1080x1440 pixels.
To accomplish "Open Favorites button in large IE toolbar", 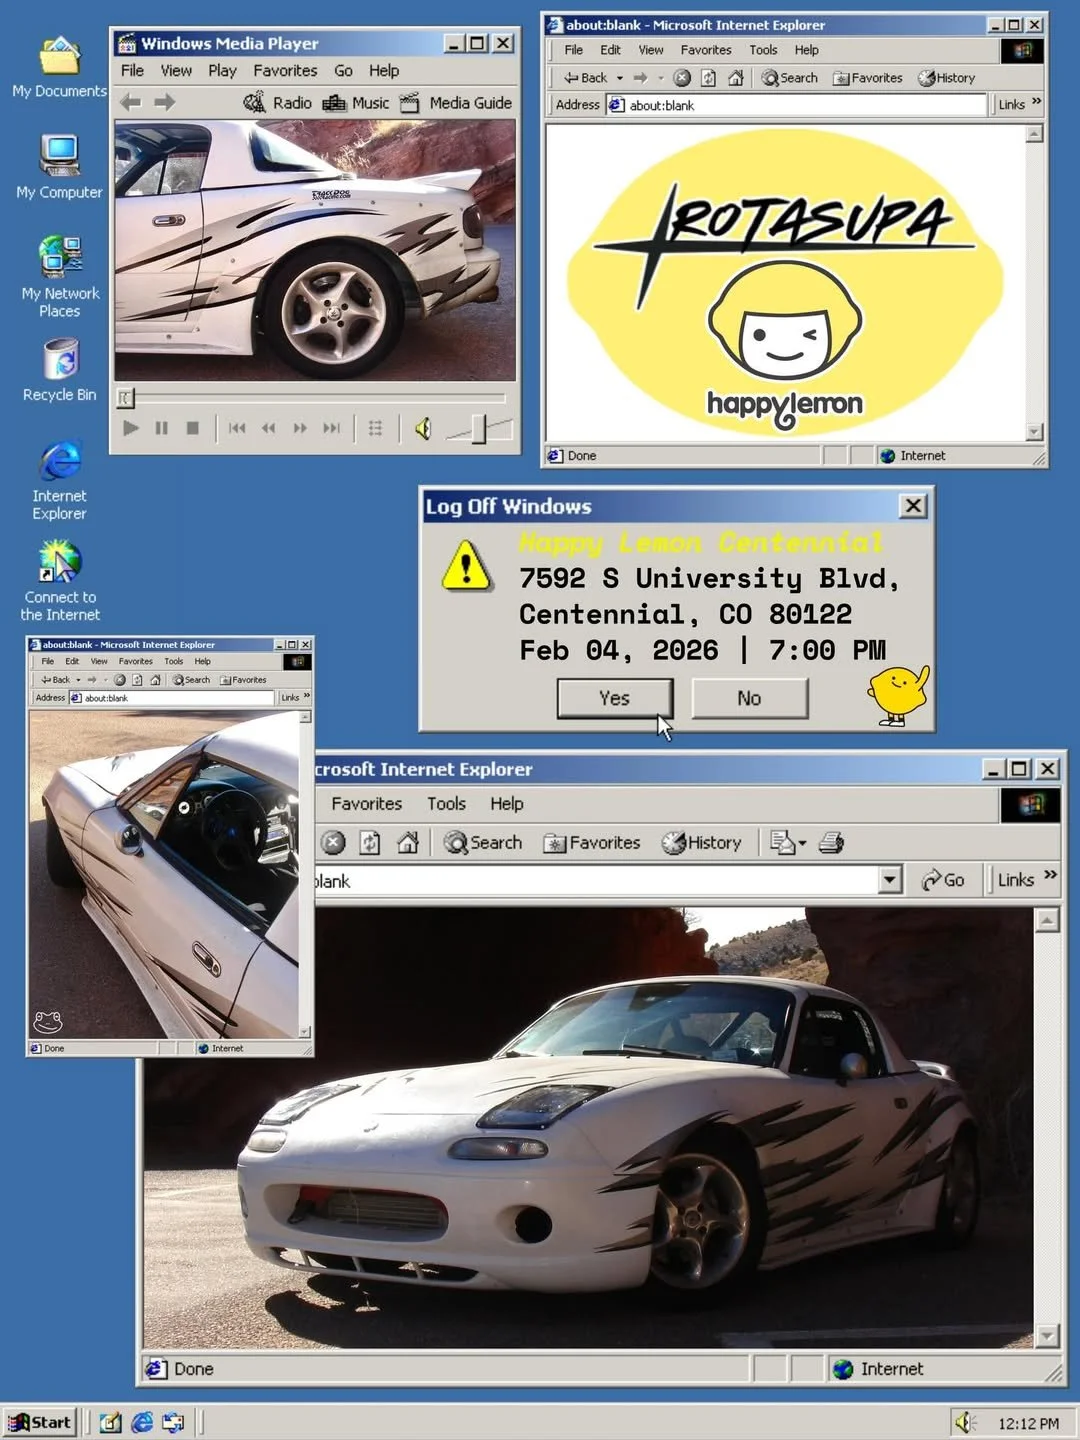I will (591, 843).
